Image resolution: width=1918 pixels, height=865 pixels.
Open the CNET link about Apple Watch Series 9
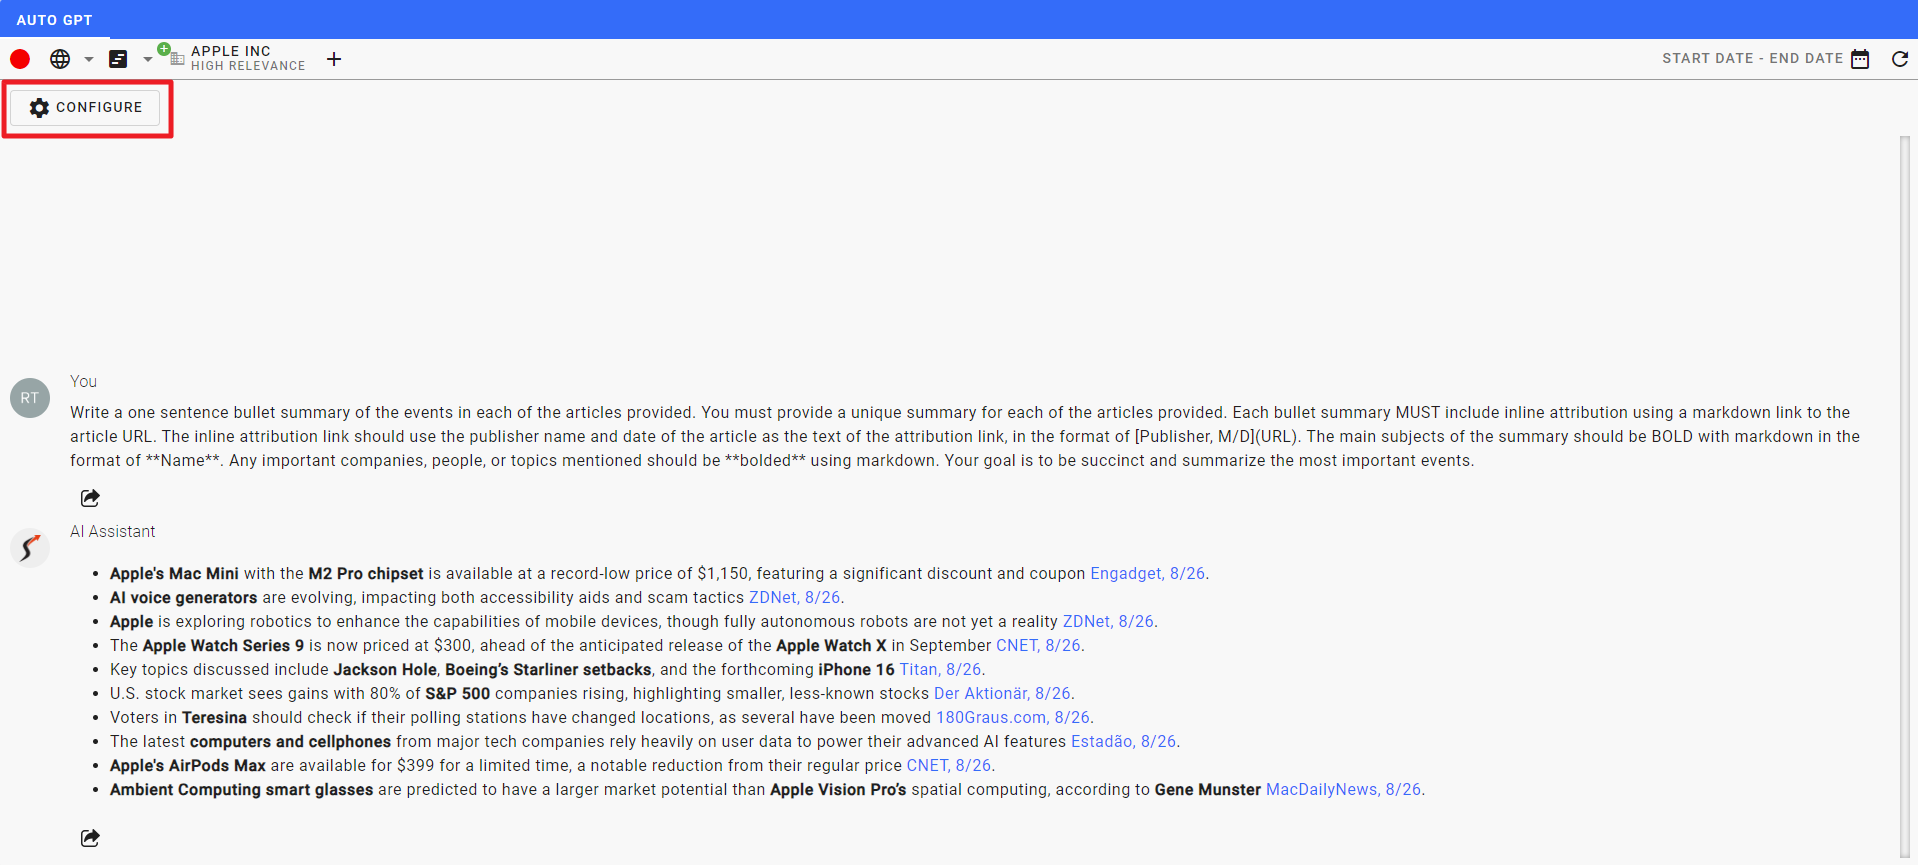click(1038, 645)
